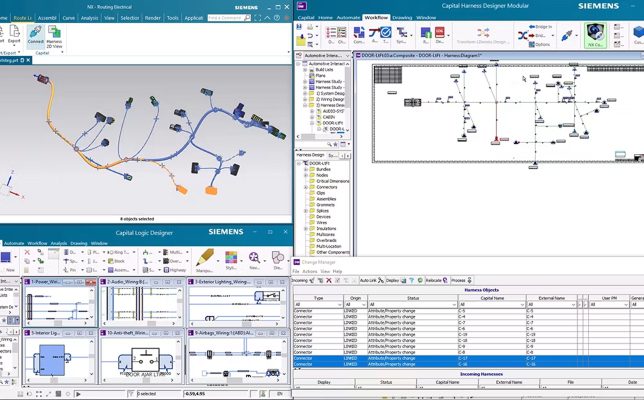Open the Analysis menu in Logic Designer

59,243
